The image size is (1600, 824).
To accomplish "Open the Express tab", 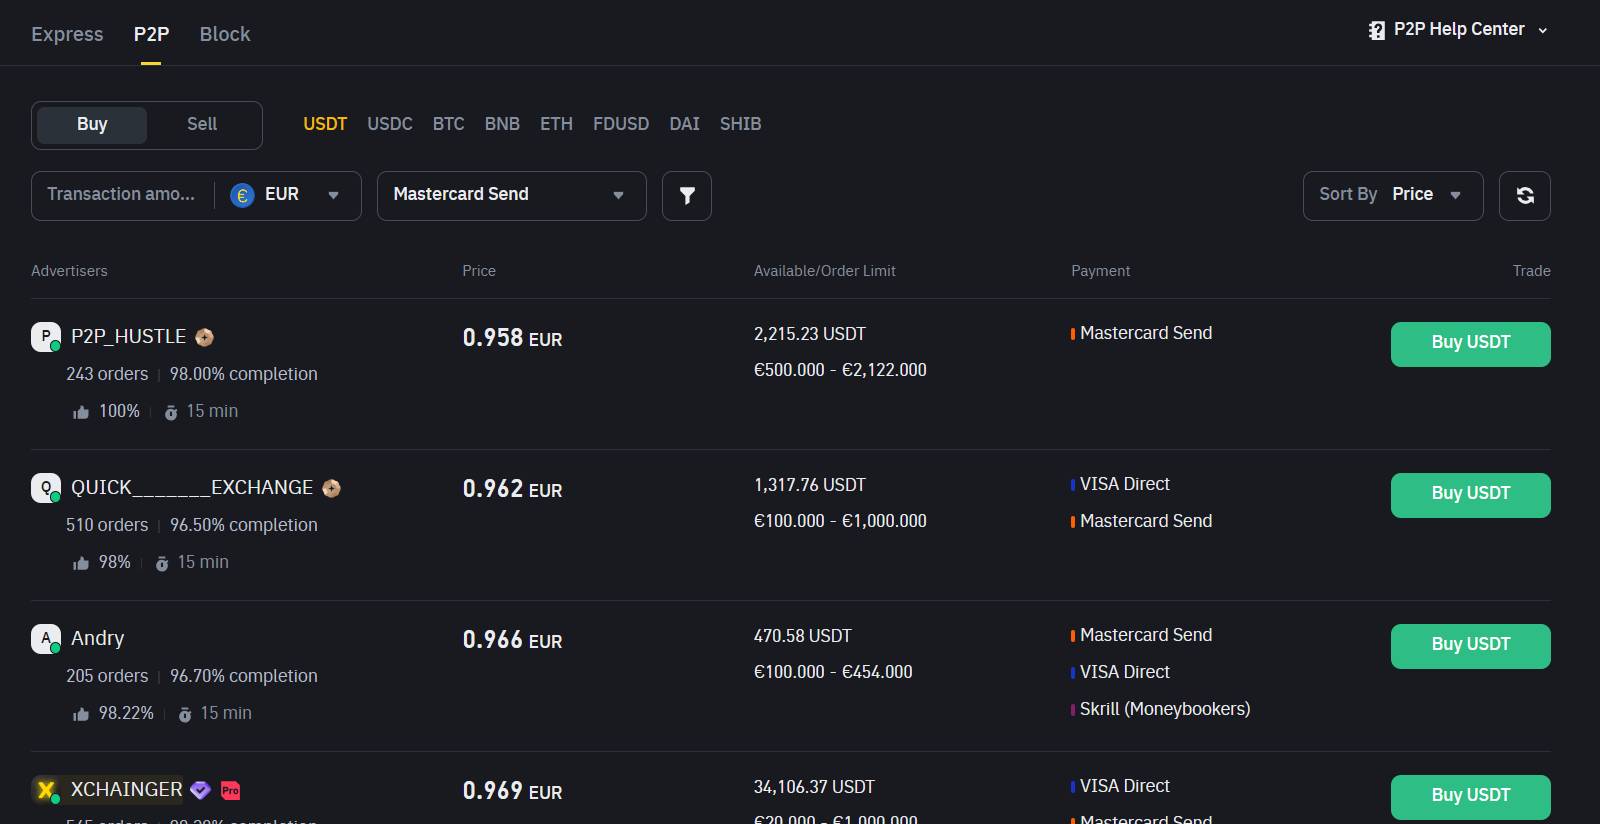I will 67,34.
